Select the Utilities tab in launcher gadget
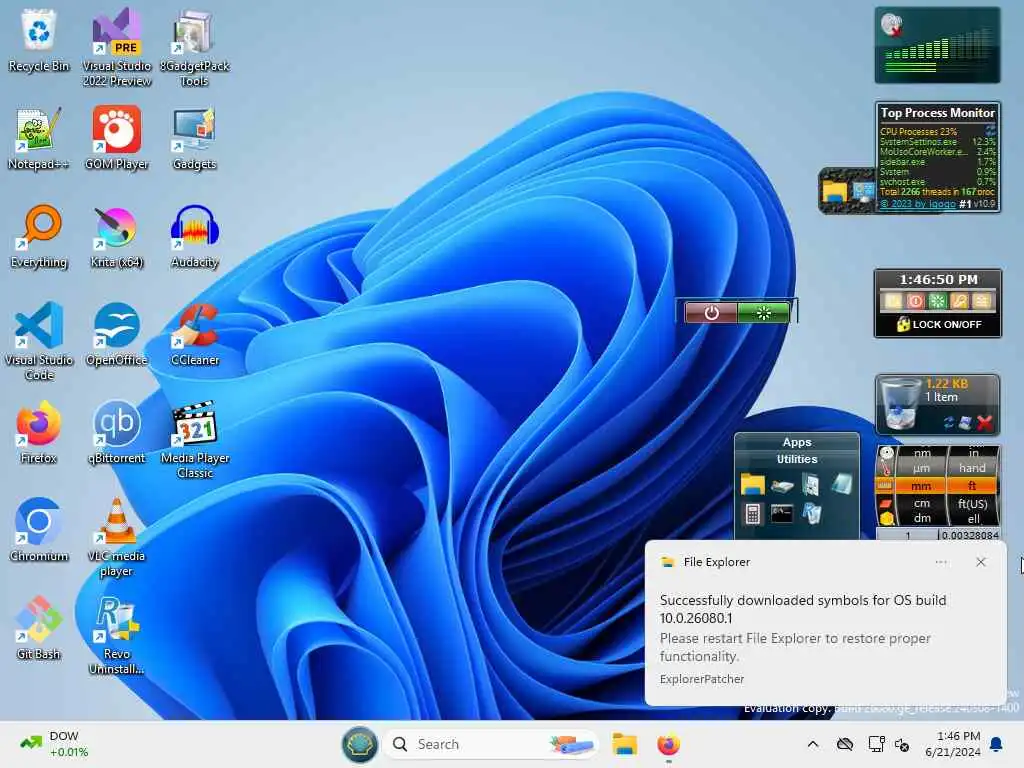1024x768 pixels. [x=797, y=459]
